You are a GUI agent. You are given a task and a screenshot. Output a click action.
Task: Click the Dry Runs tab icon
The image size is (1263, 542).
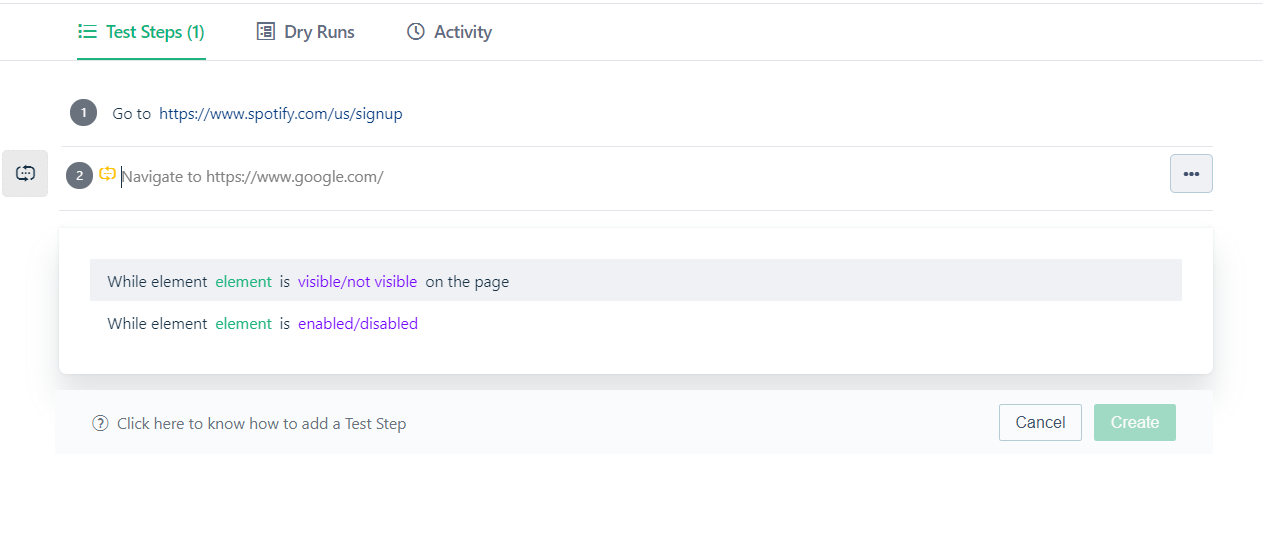[265, 32]
